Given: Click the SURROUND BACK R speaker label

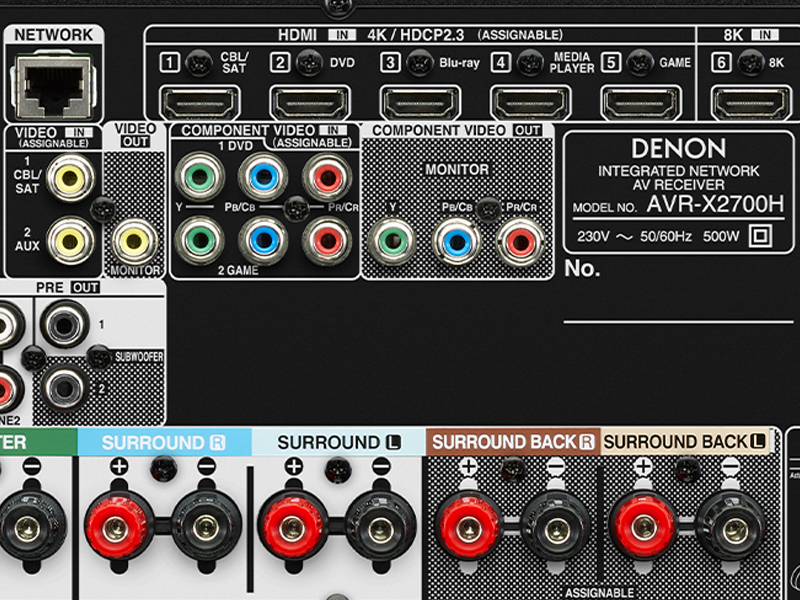Looking at the screenshot, I should click(513, 442).
